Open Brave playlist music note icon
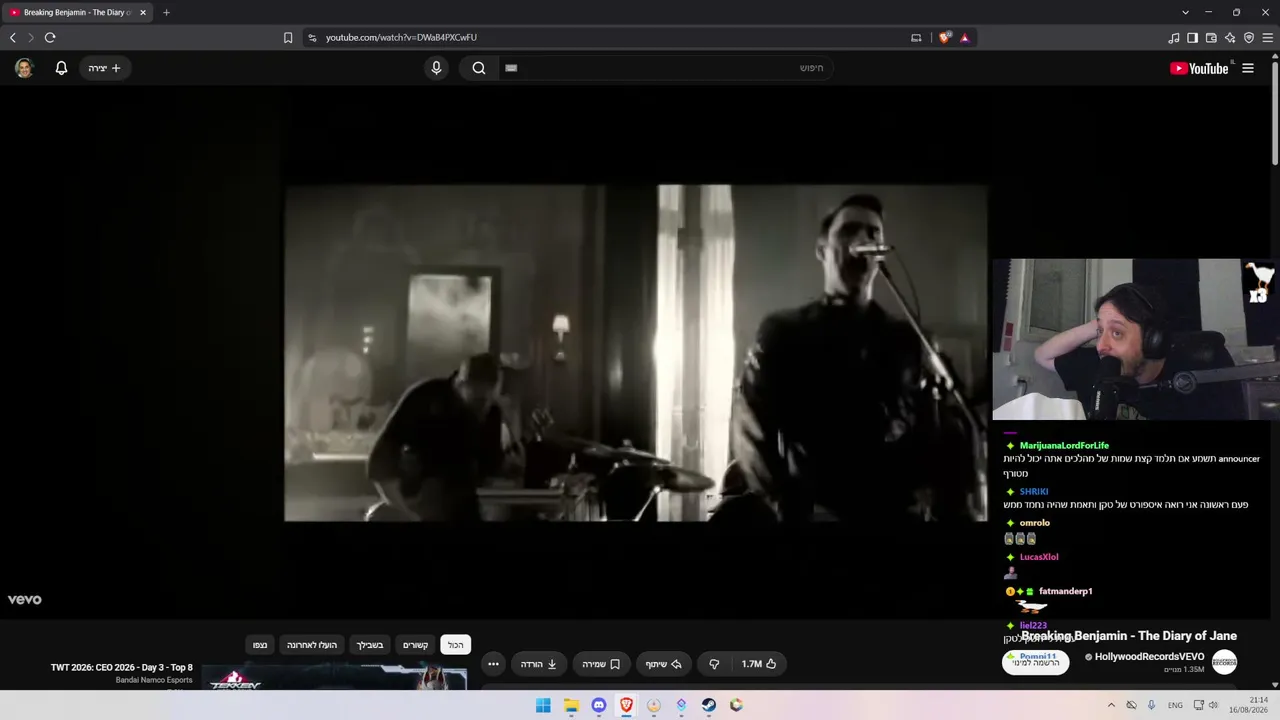 click(1174, 38)
